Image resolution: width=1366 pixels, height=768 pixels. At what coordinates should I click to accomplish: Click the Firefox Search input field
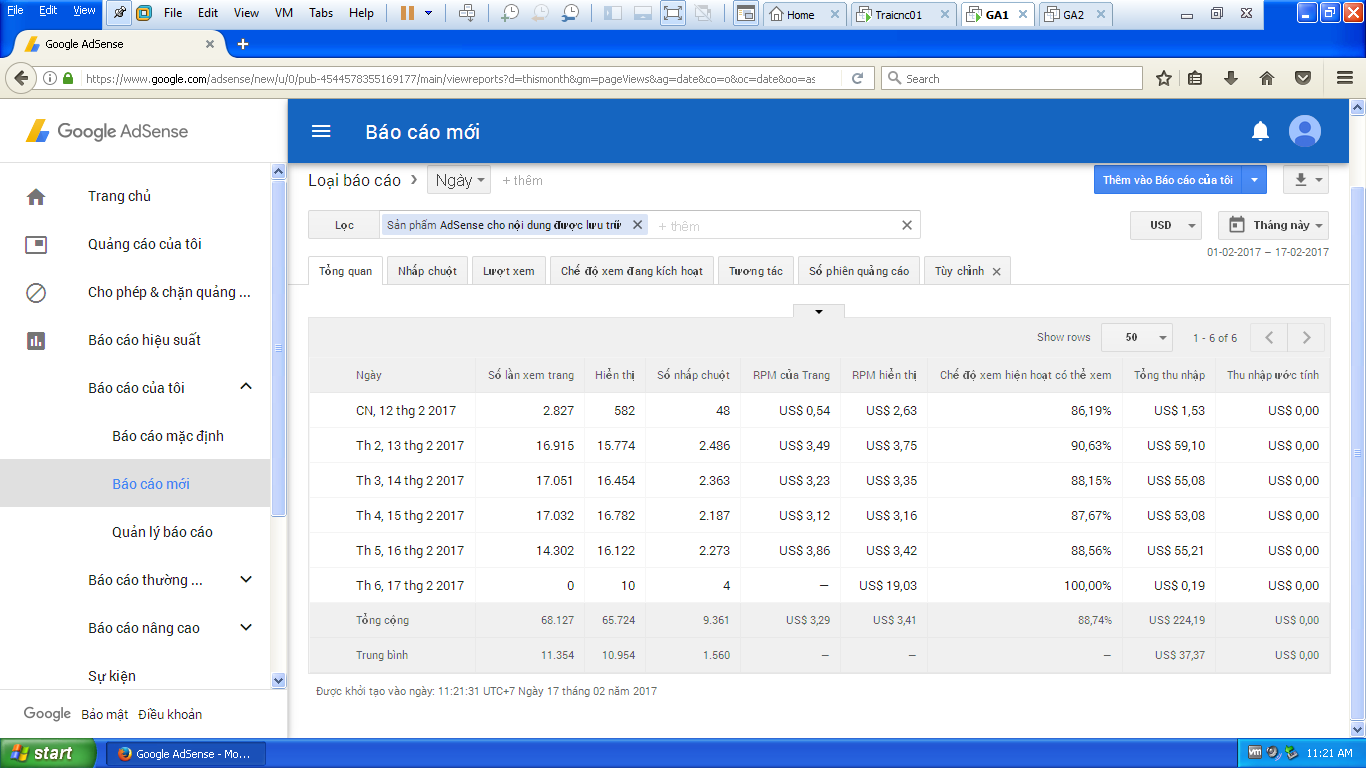pyautogui.click(x=1011, y=78)
